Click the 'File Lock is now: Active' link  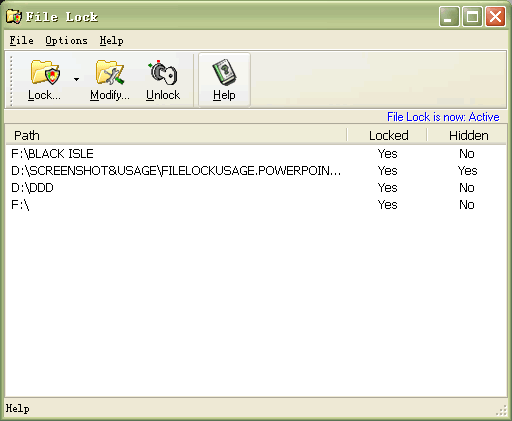tap(443, 117)
